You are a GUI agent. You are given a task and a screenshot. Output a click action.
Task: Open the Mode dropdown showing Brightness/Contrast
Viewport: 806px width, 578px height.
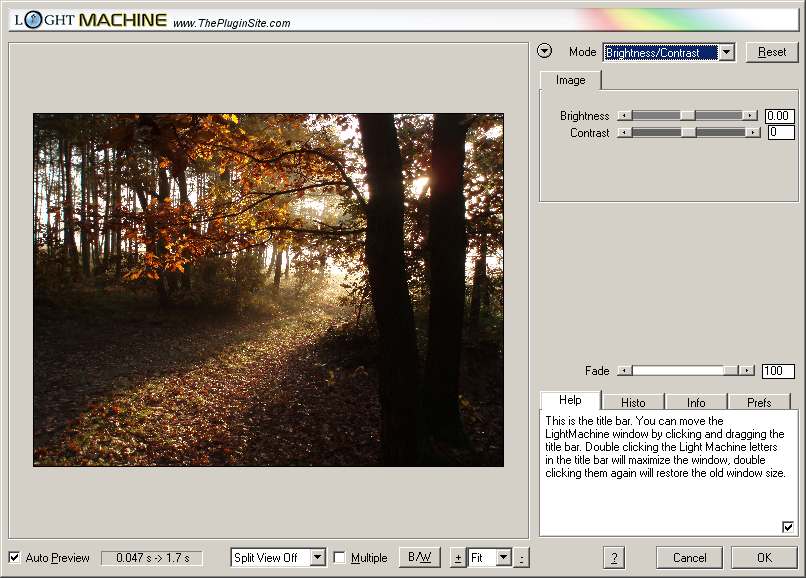coord(669,52)
